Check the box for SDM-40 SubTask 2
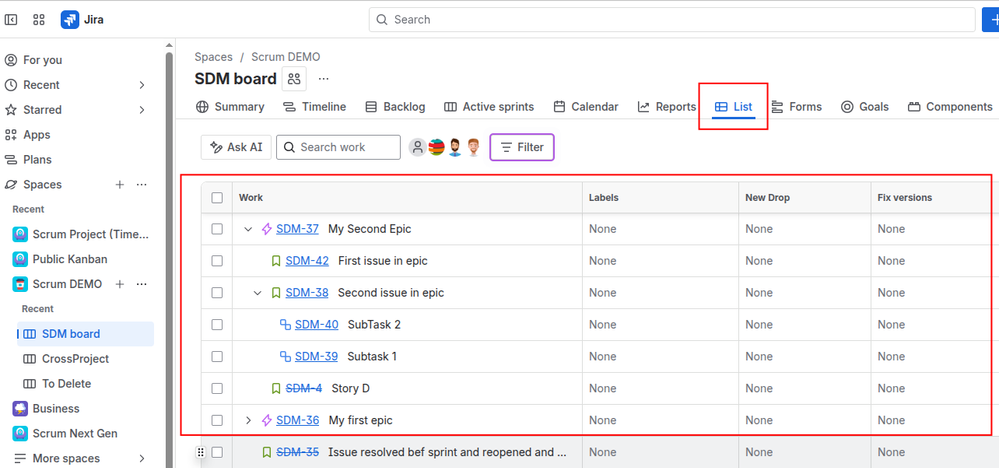This screenshot has height=468, width=999. coord(217,324)
